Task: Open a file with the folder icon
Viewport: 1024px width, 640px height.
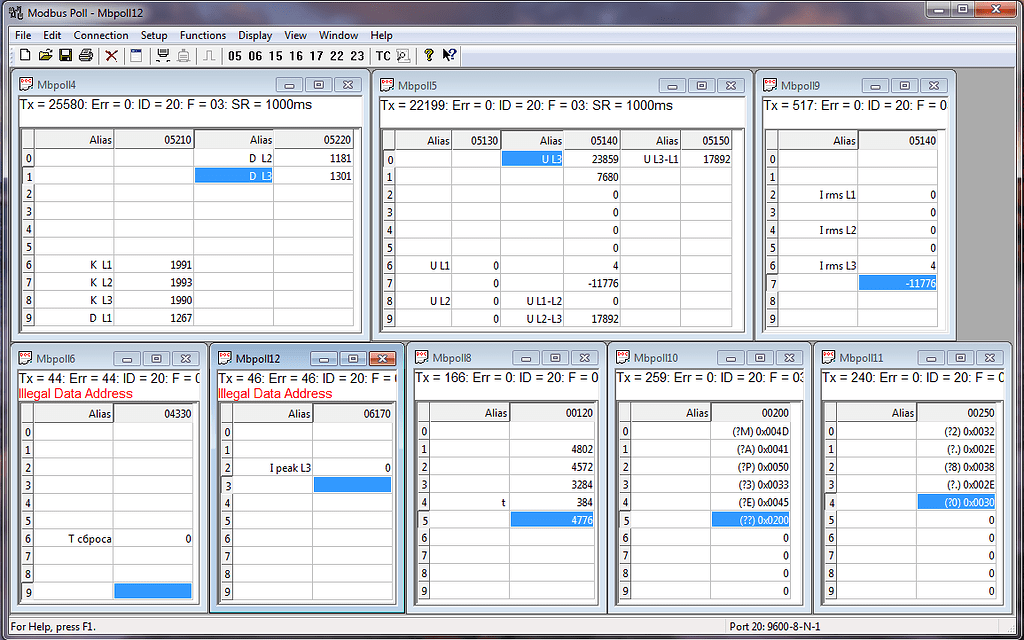Action: [x=45, y=56]
